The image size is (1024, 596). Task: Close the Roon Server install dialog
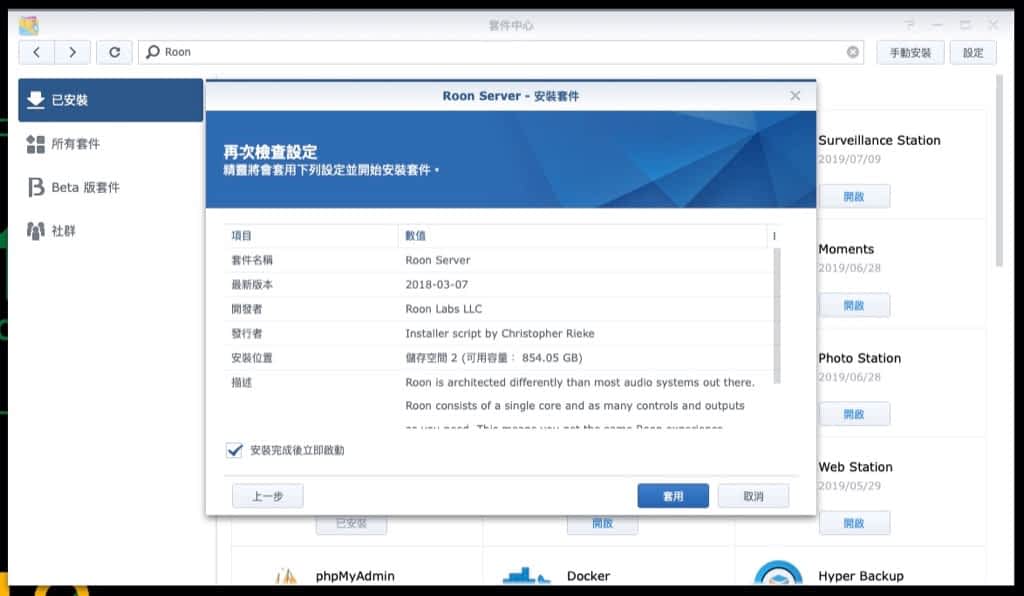(795, 96)
